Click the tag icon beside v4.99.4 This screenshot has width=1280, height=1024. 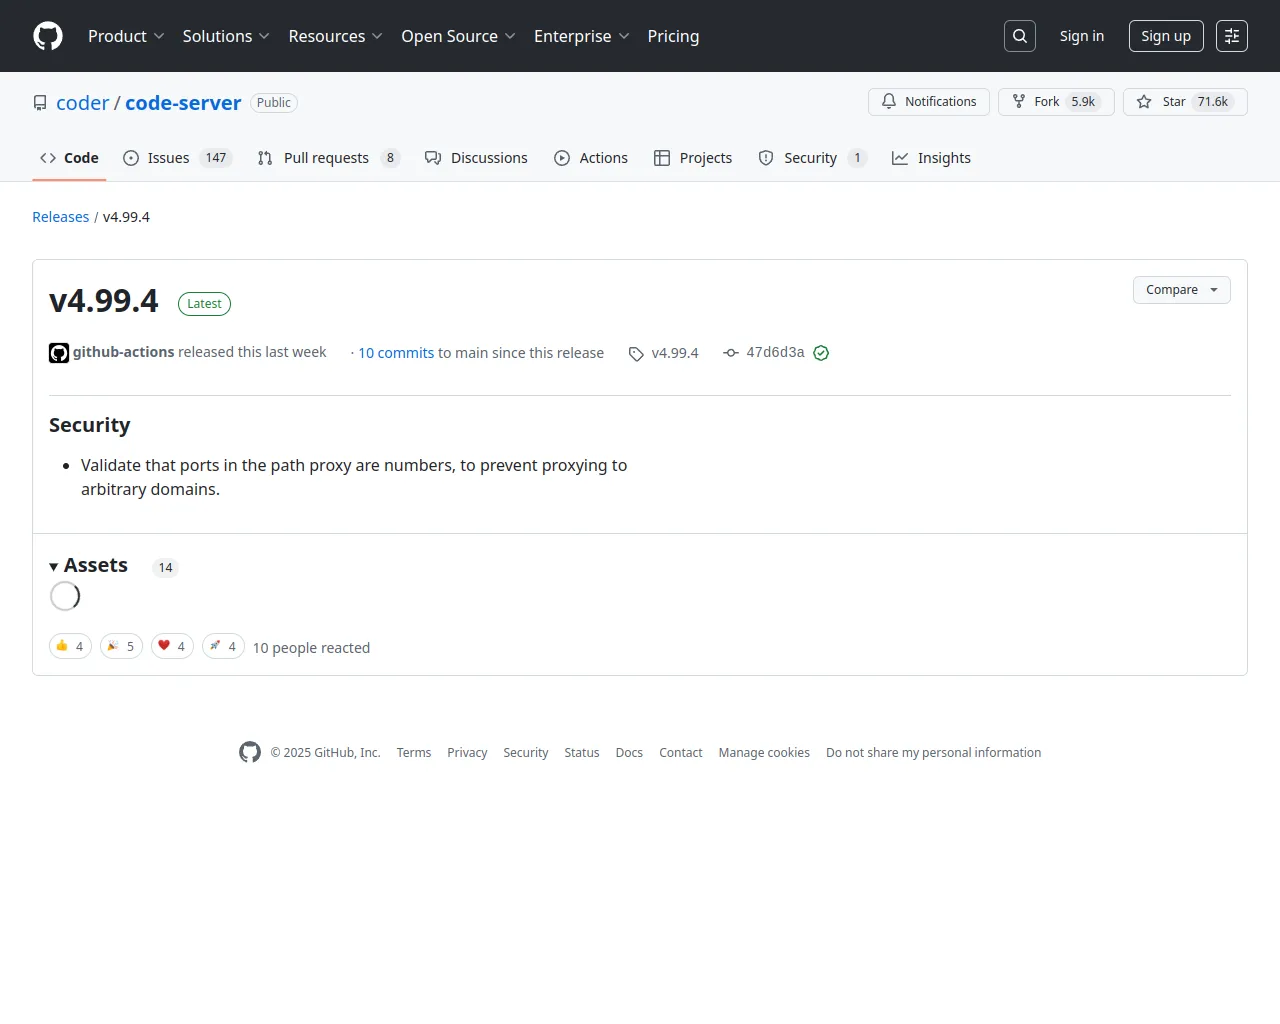[636, 354]
